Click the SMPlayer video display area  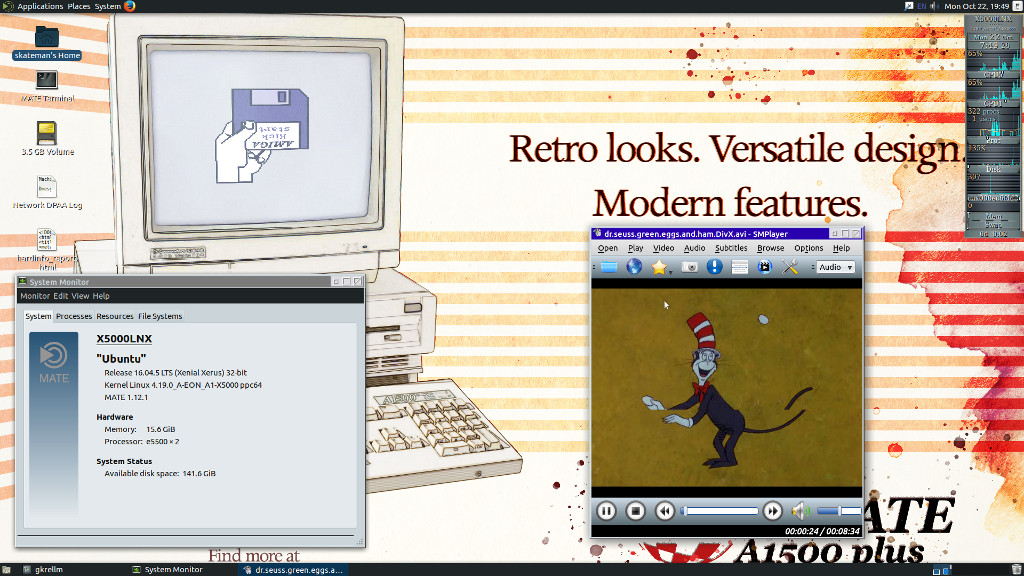727,388
